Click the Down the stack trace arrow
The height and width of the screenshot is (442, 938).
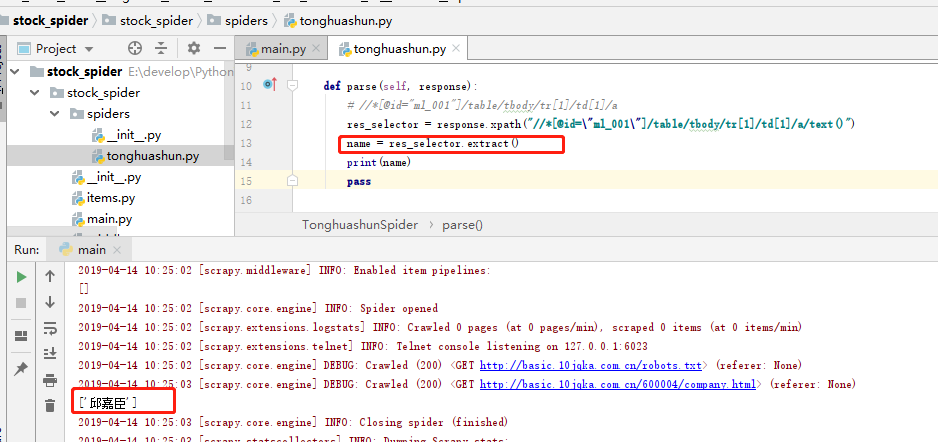click(x=50, y=302)
